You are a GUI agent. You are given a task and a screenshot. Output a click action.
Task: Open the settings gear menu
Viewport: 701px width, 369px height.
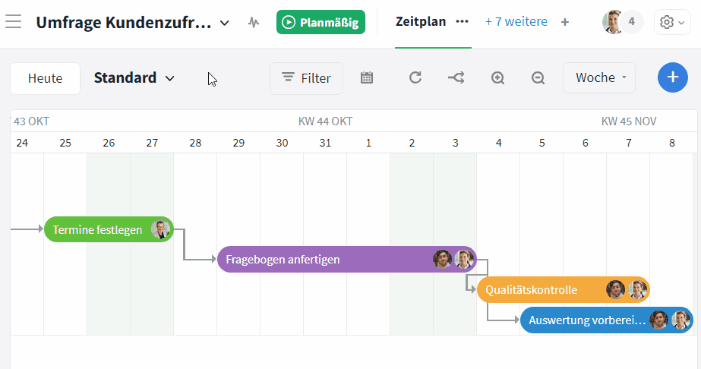tap(672, 22)
